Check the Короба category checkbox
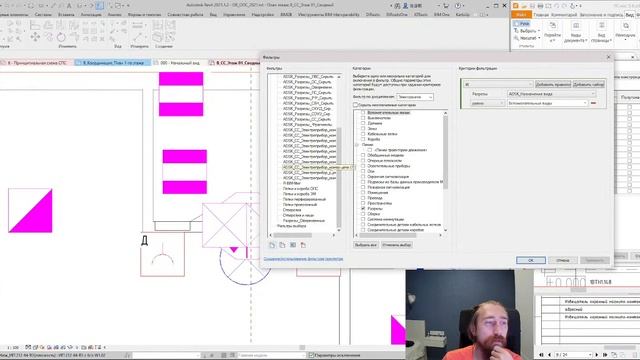The image size is (640, 360). click(363, 139)
